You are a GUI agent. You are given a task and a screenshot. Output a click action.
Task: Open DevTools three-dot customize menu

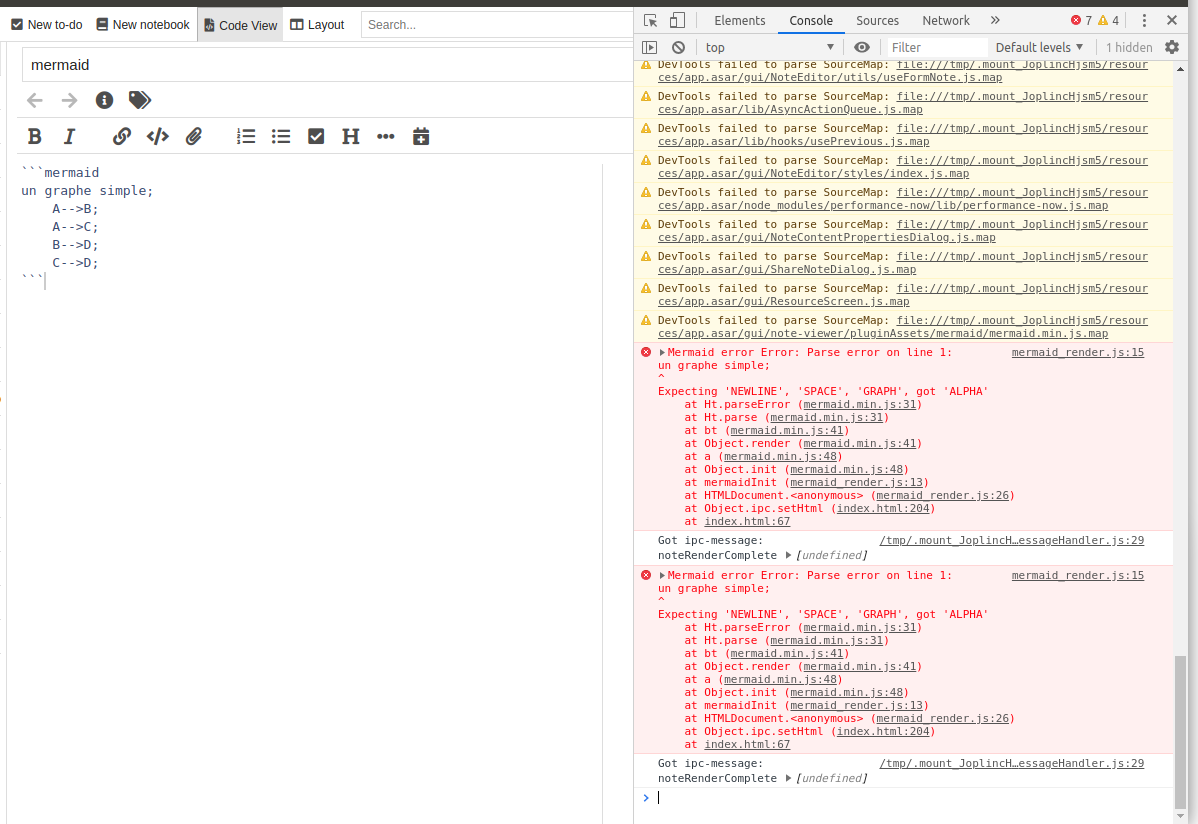coord(1144,21)
